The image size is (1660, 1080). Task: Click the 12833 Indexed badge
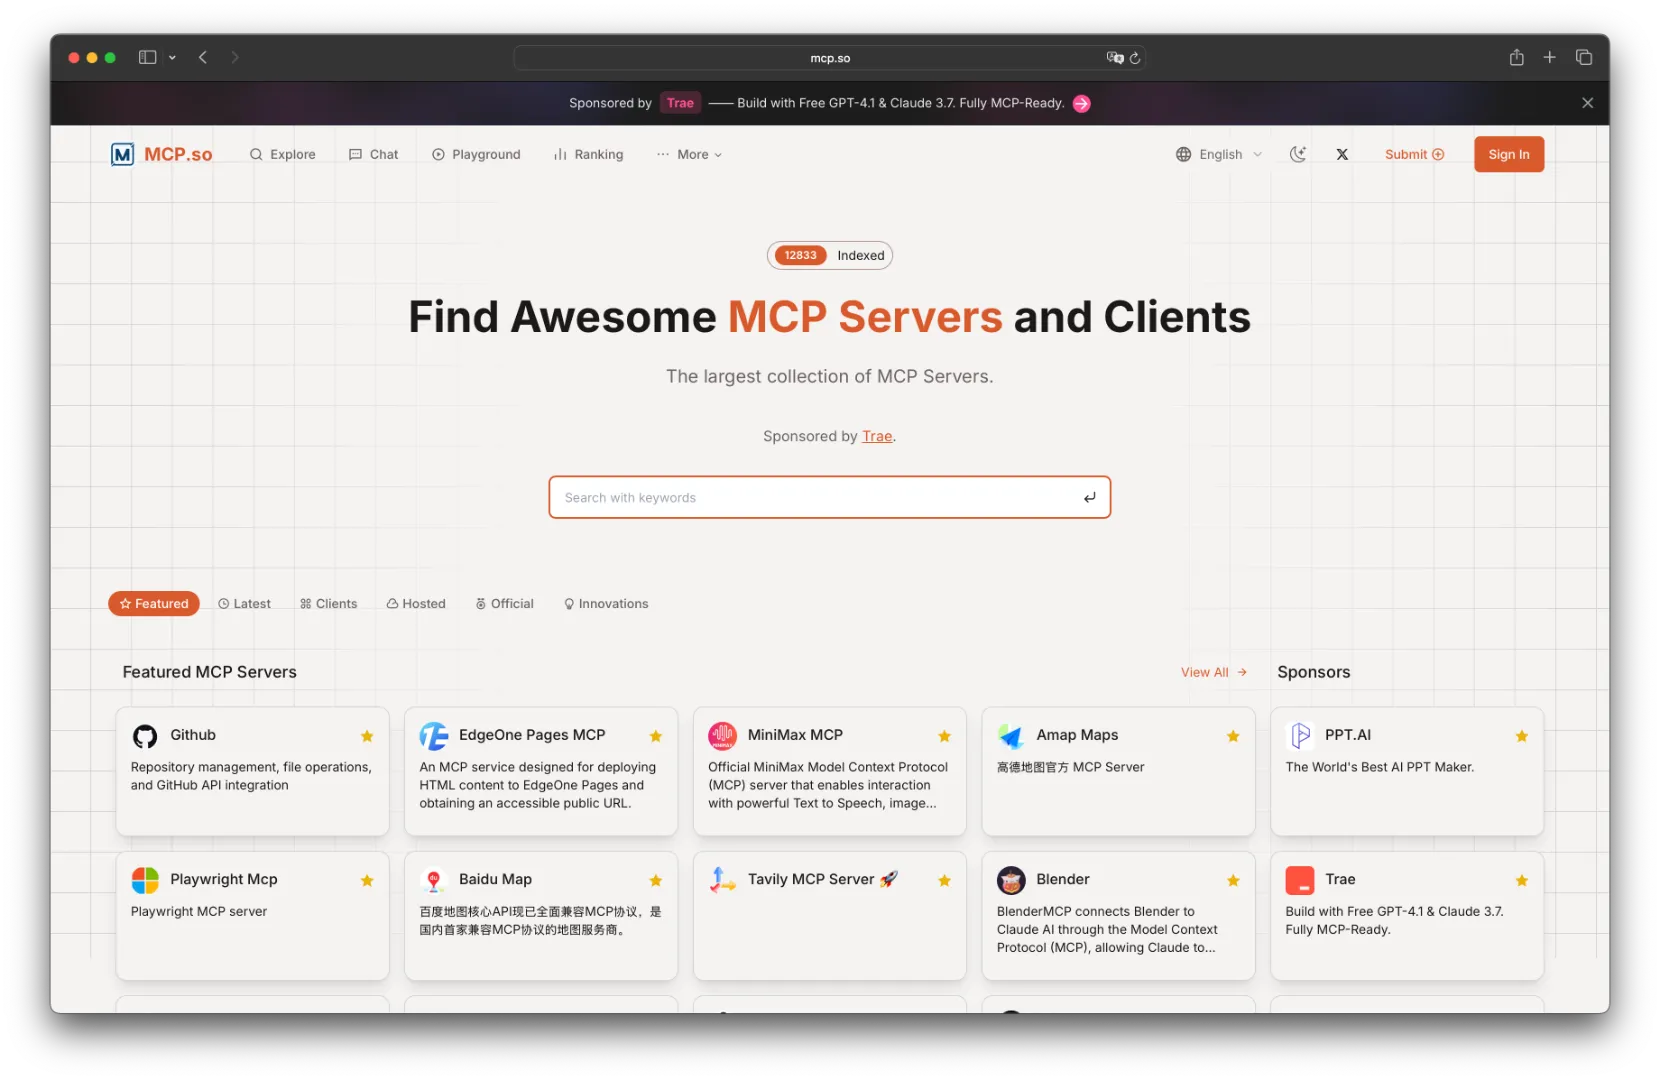tap(829, 255)
